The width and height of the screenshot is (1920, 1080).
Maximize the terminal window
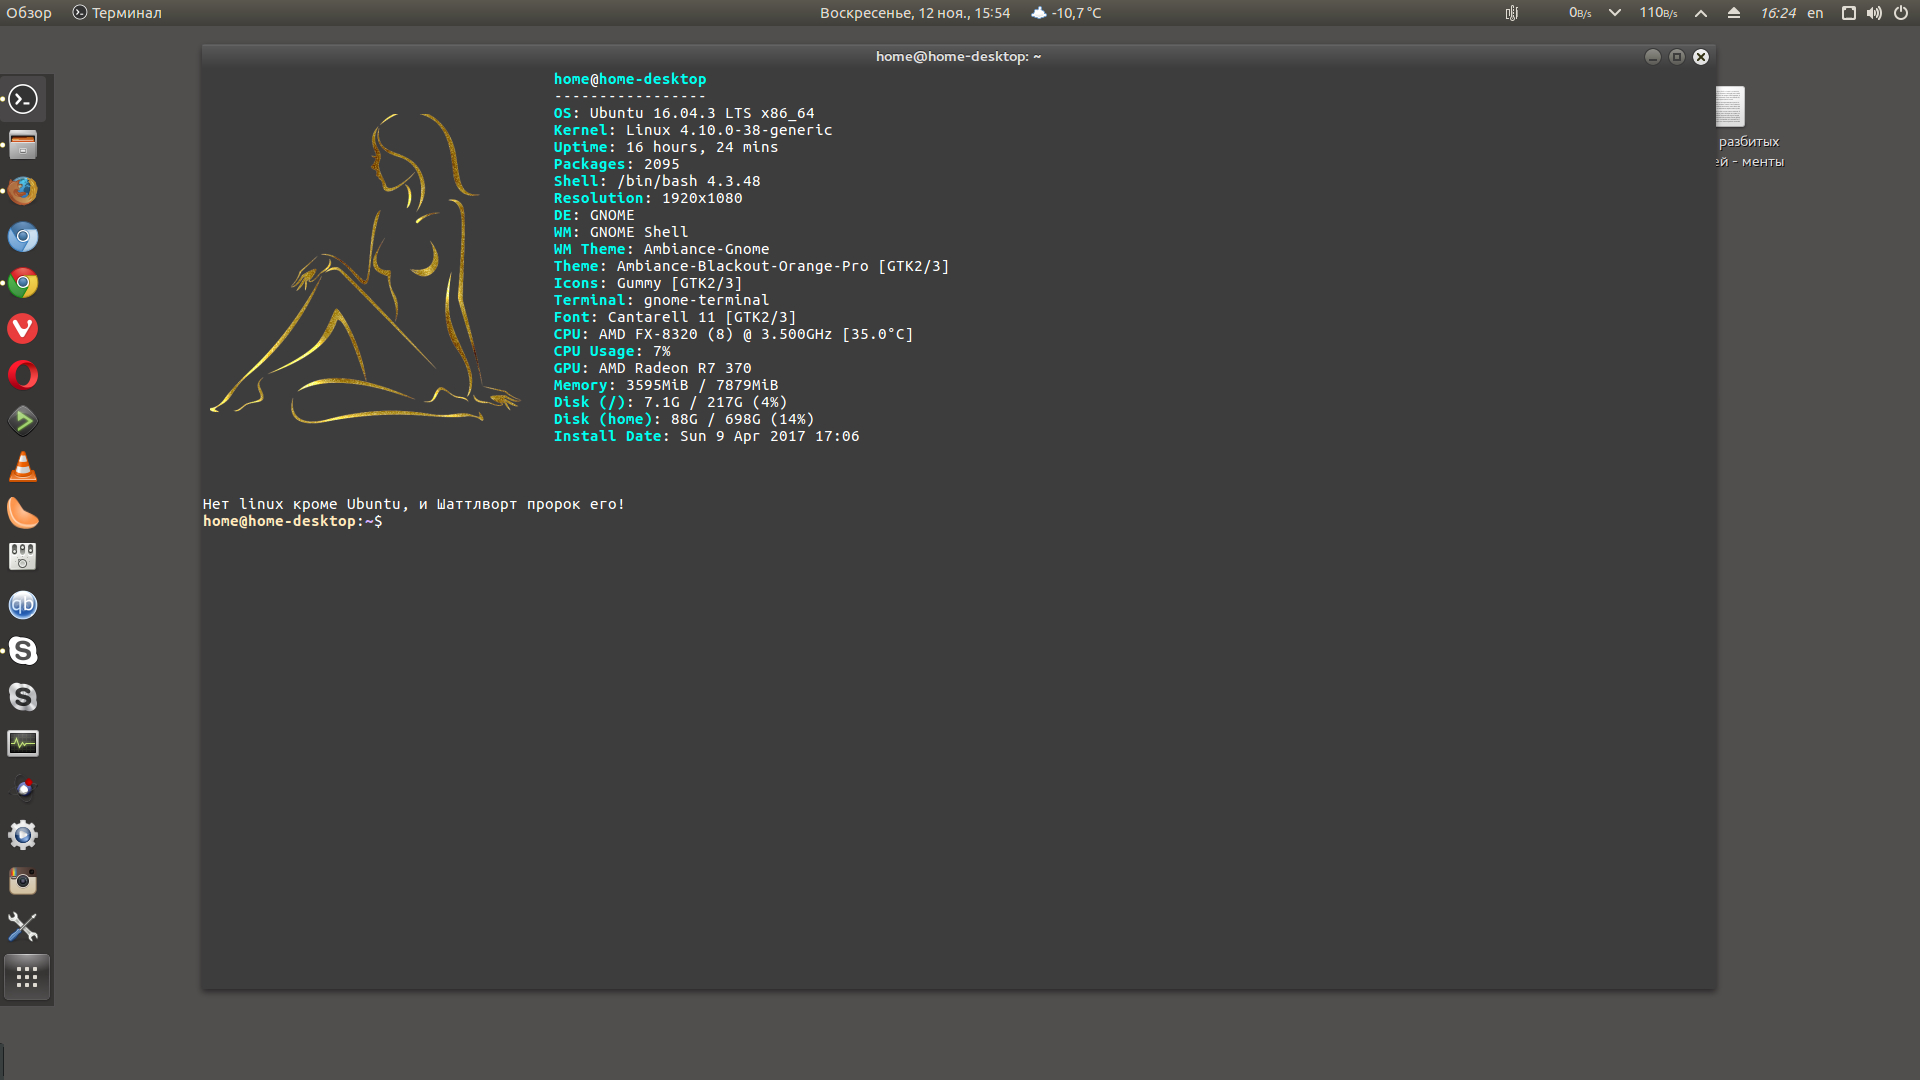point(1677,57)
